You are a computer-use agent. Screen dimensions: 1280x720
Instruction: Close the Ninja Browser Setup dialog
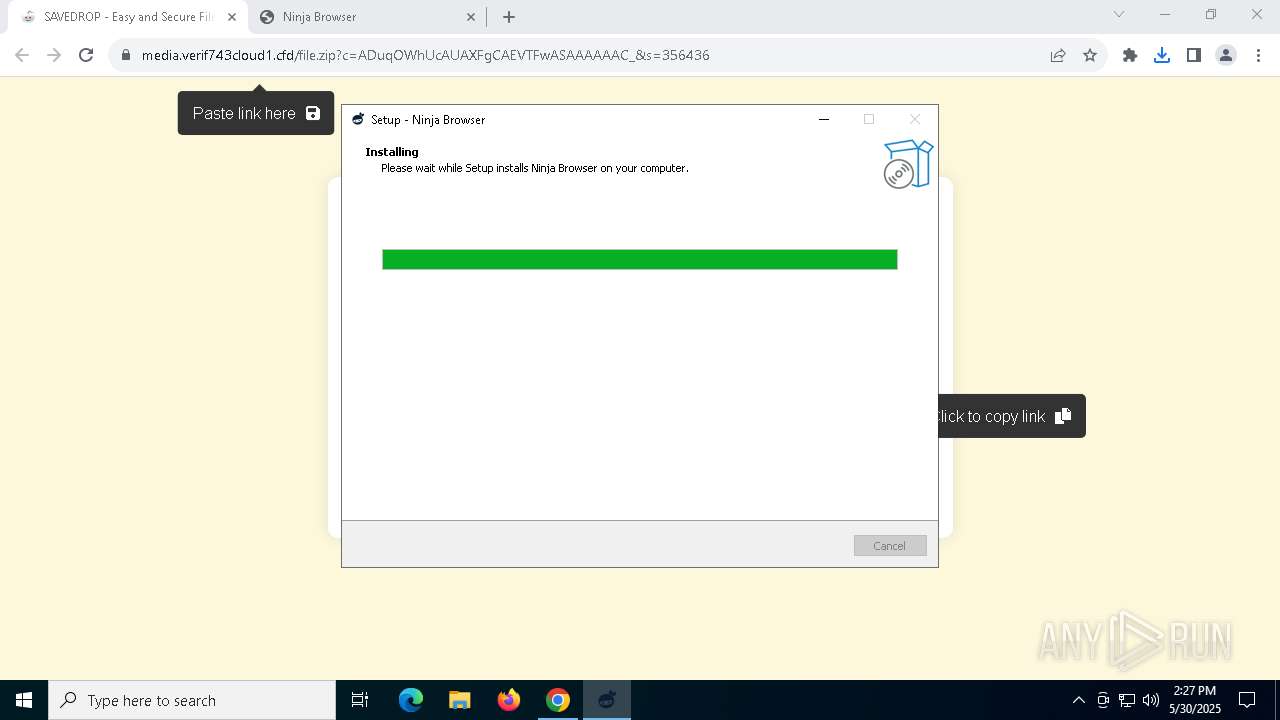pyautogui.click(x=914, y=119)
